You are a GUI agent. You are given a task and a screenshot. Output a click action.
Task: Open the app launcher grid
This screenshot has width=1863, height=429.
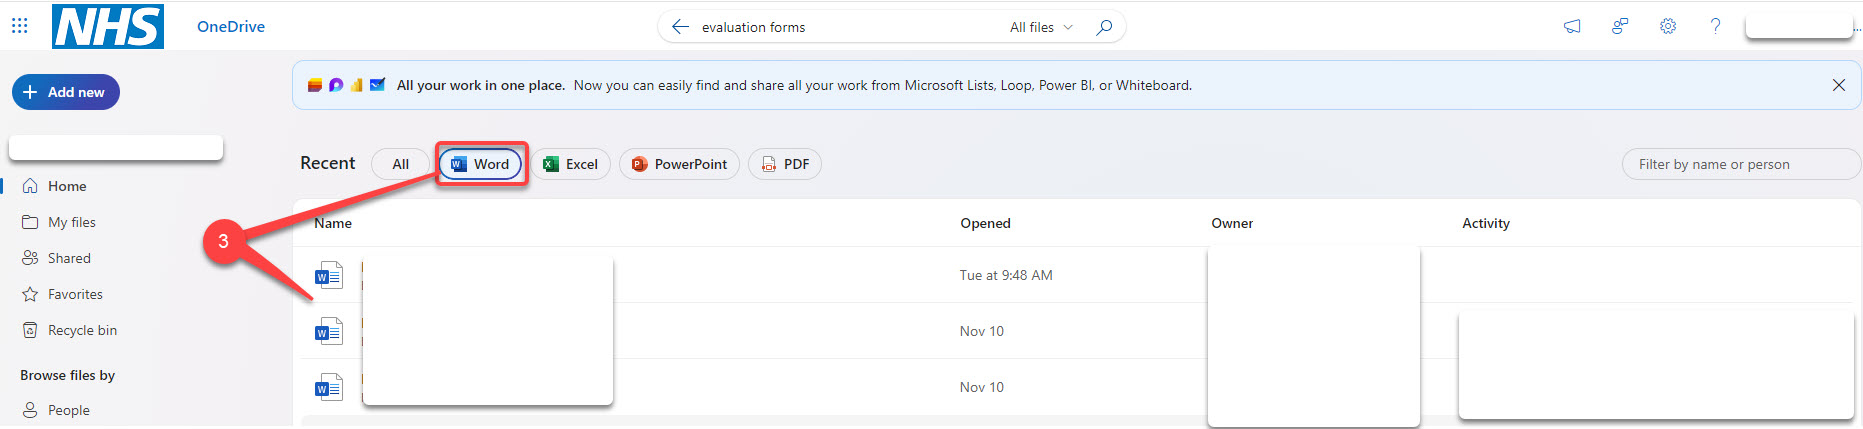(19, 26)
